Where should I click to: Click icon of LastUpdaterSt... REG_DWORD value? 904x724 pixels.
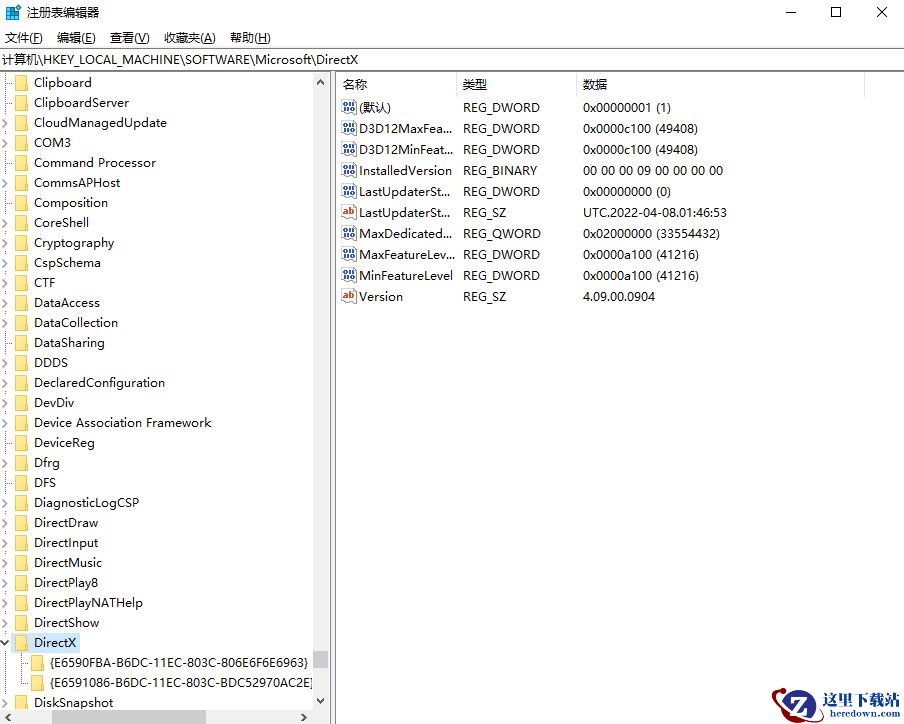349,191
